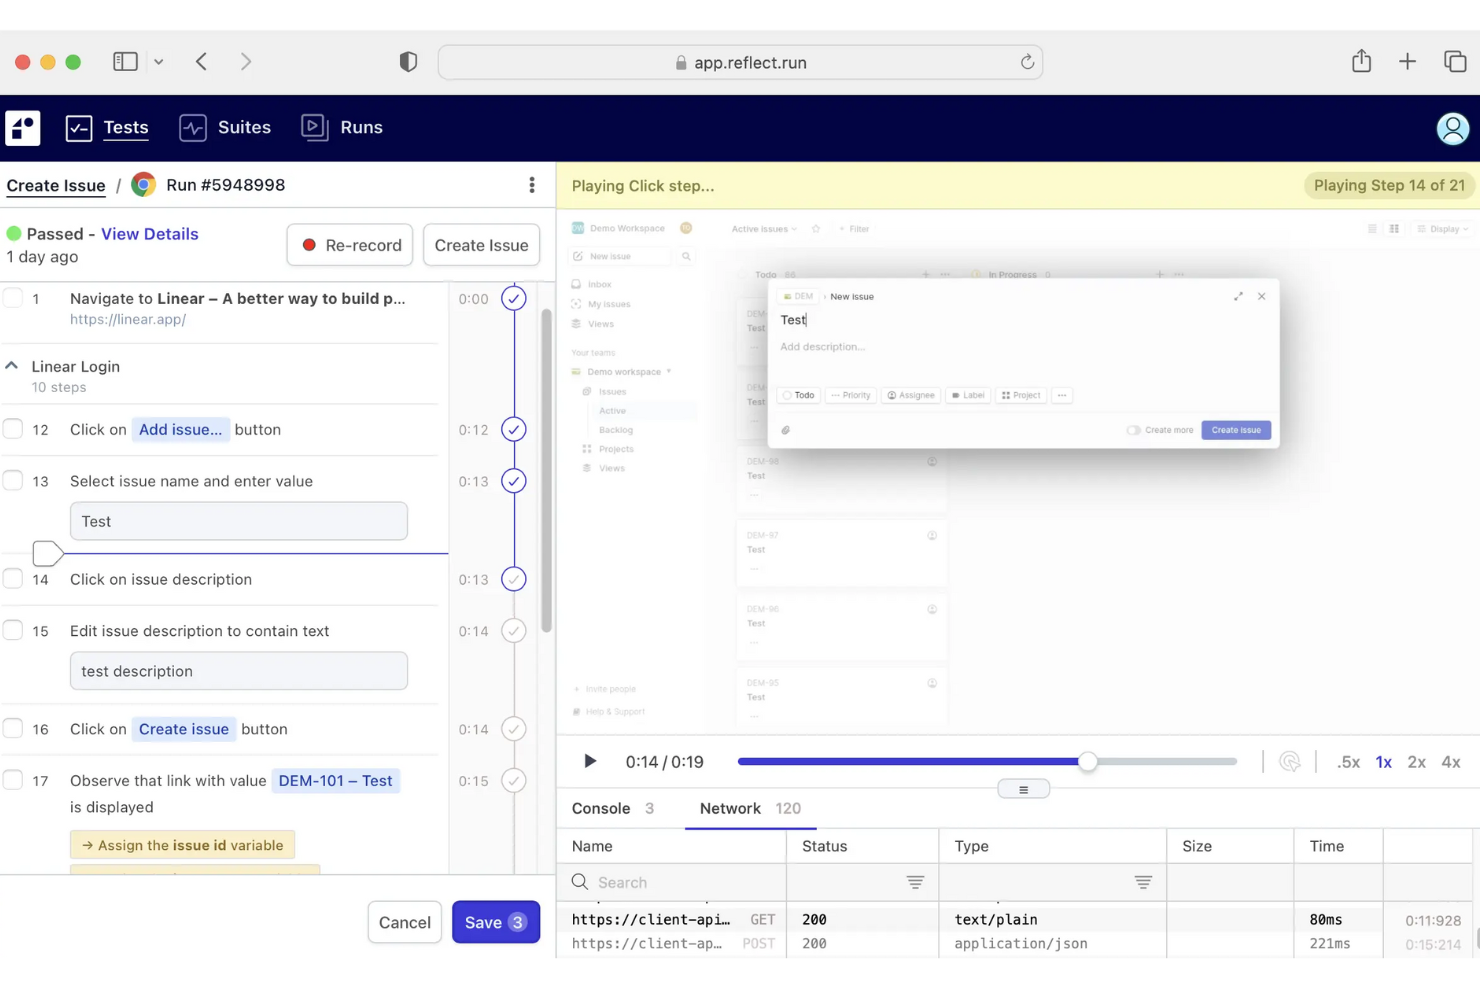Open the three-dot menu beside Run #5948998
The image size is (1480, 987).
pos(531,185)
